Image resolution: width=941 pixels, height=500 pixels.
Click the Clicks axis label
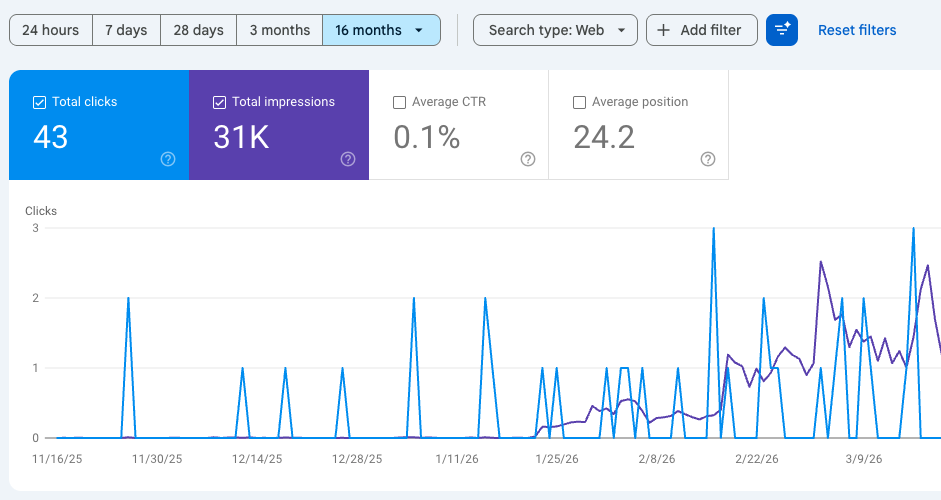(41, 211)
